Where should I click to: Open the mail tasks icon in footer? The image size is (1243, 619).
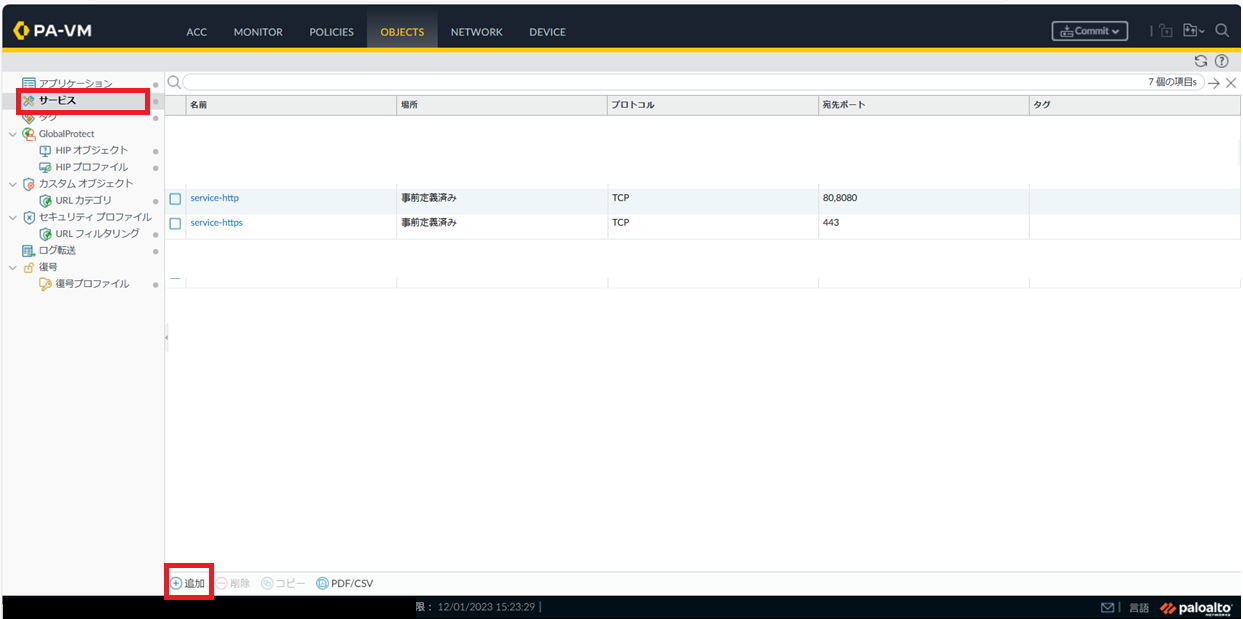1107,607
